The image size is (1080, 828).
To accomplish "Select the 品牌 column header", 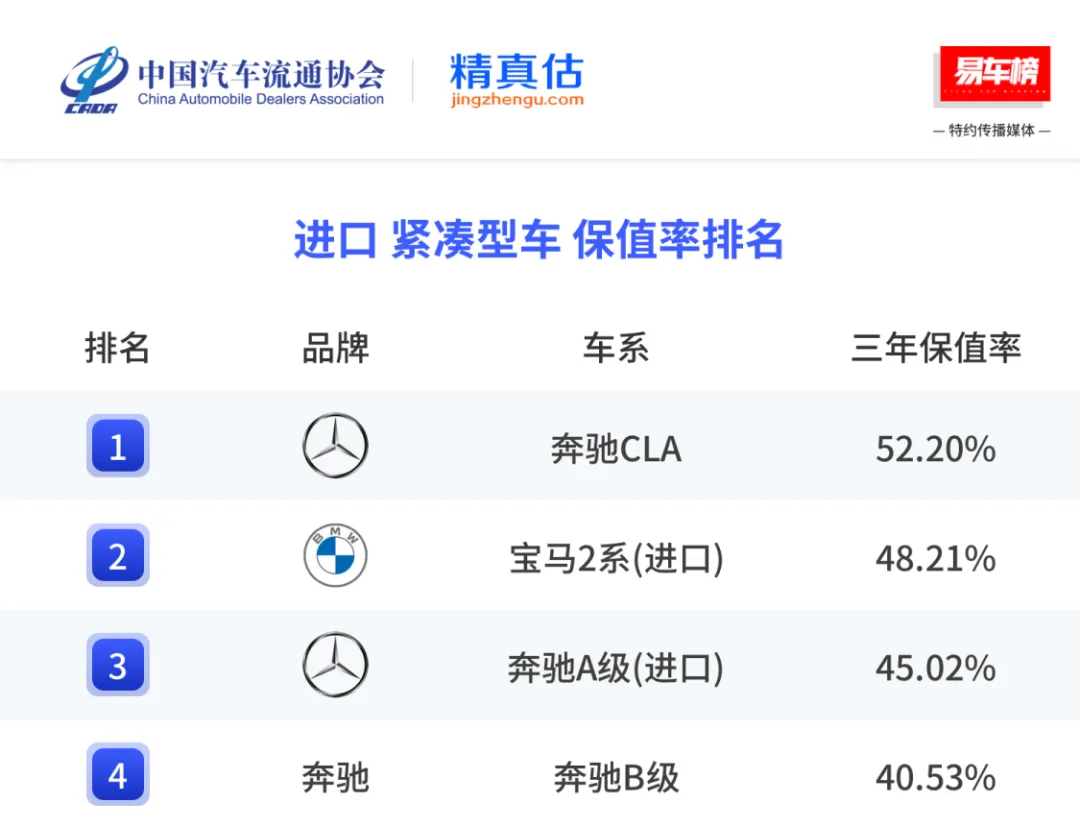I will [335, 347].
